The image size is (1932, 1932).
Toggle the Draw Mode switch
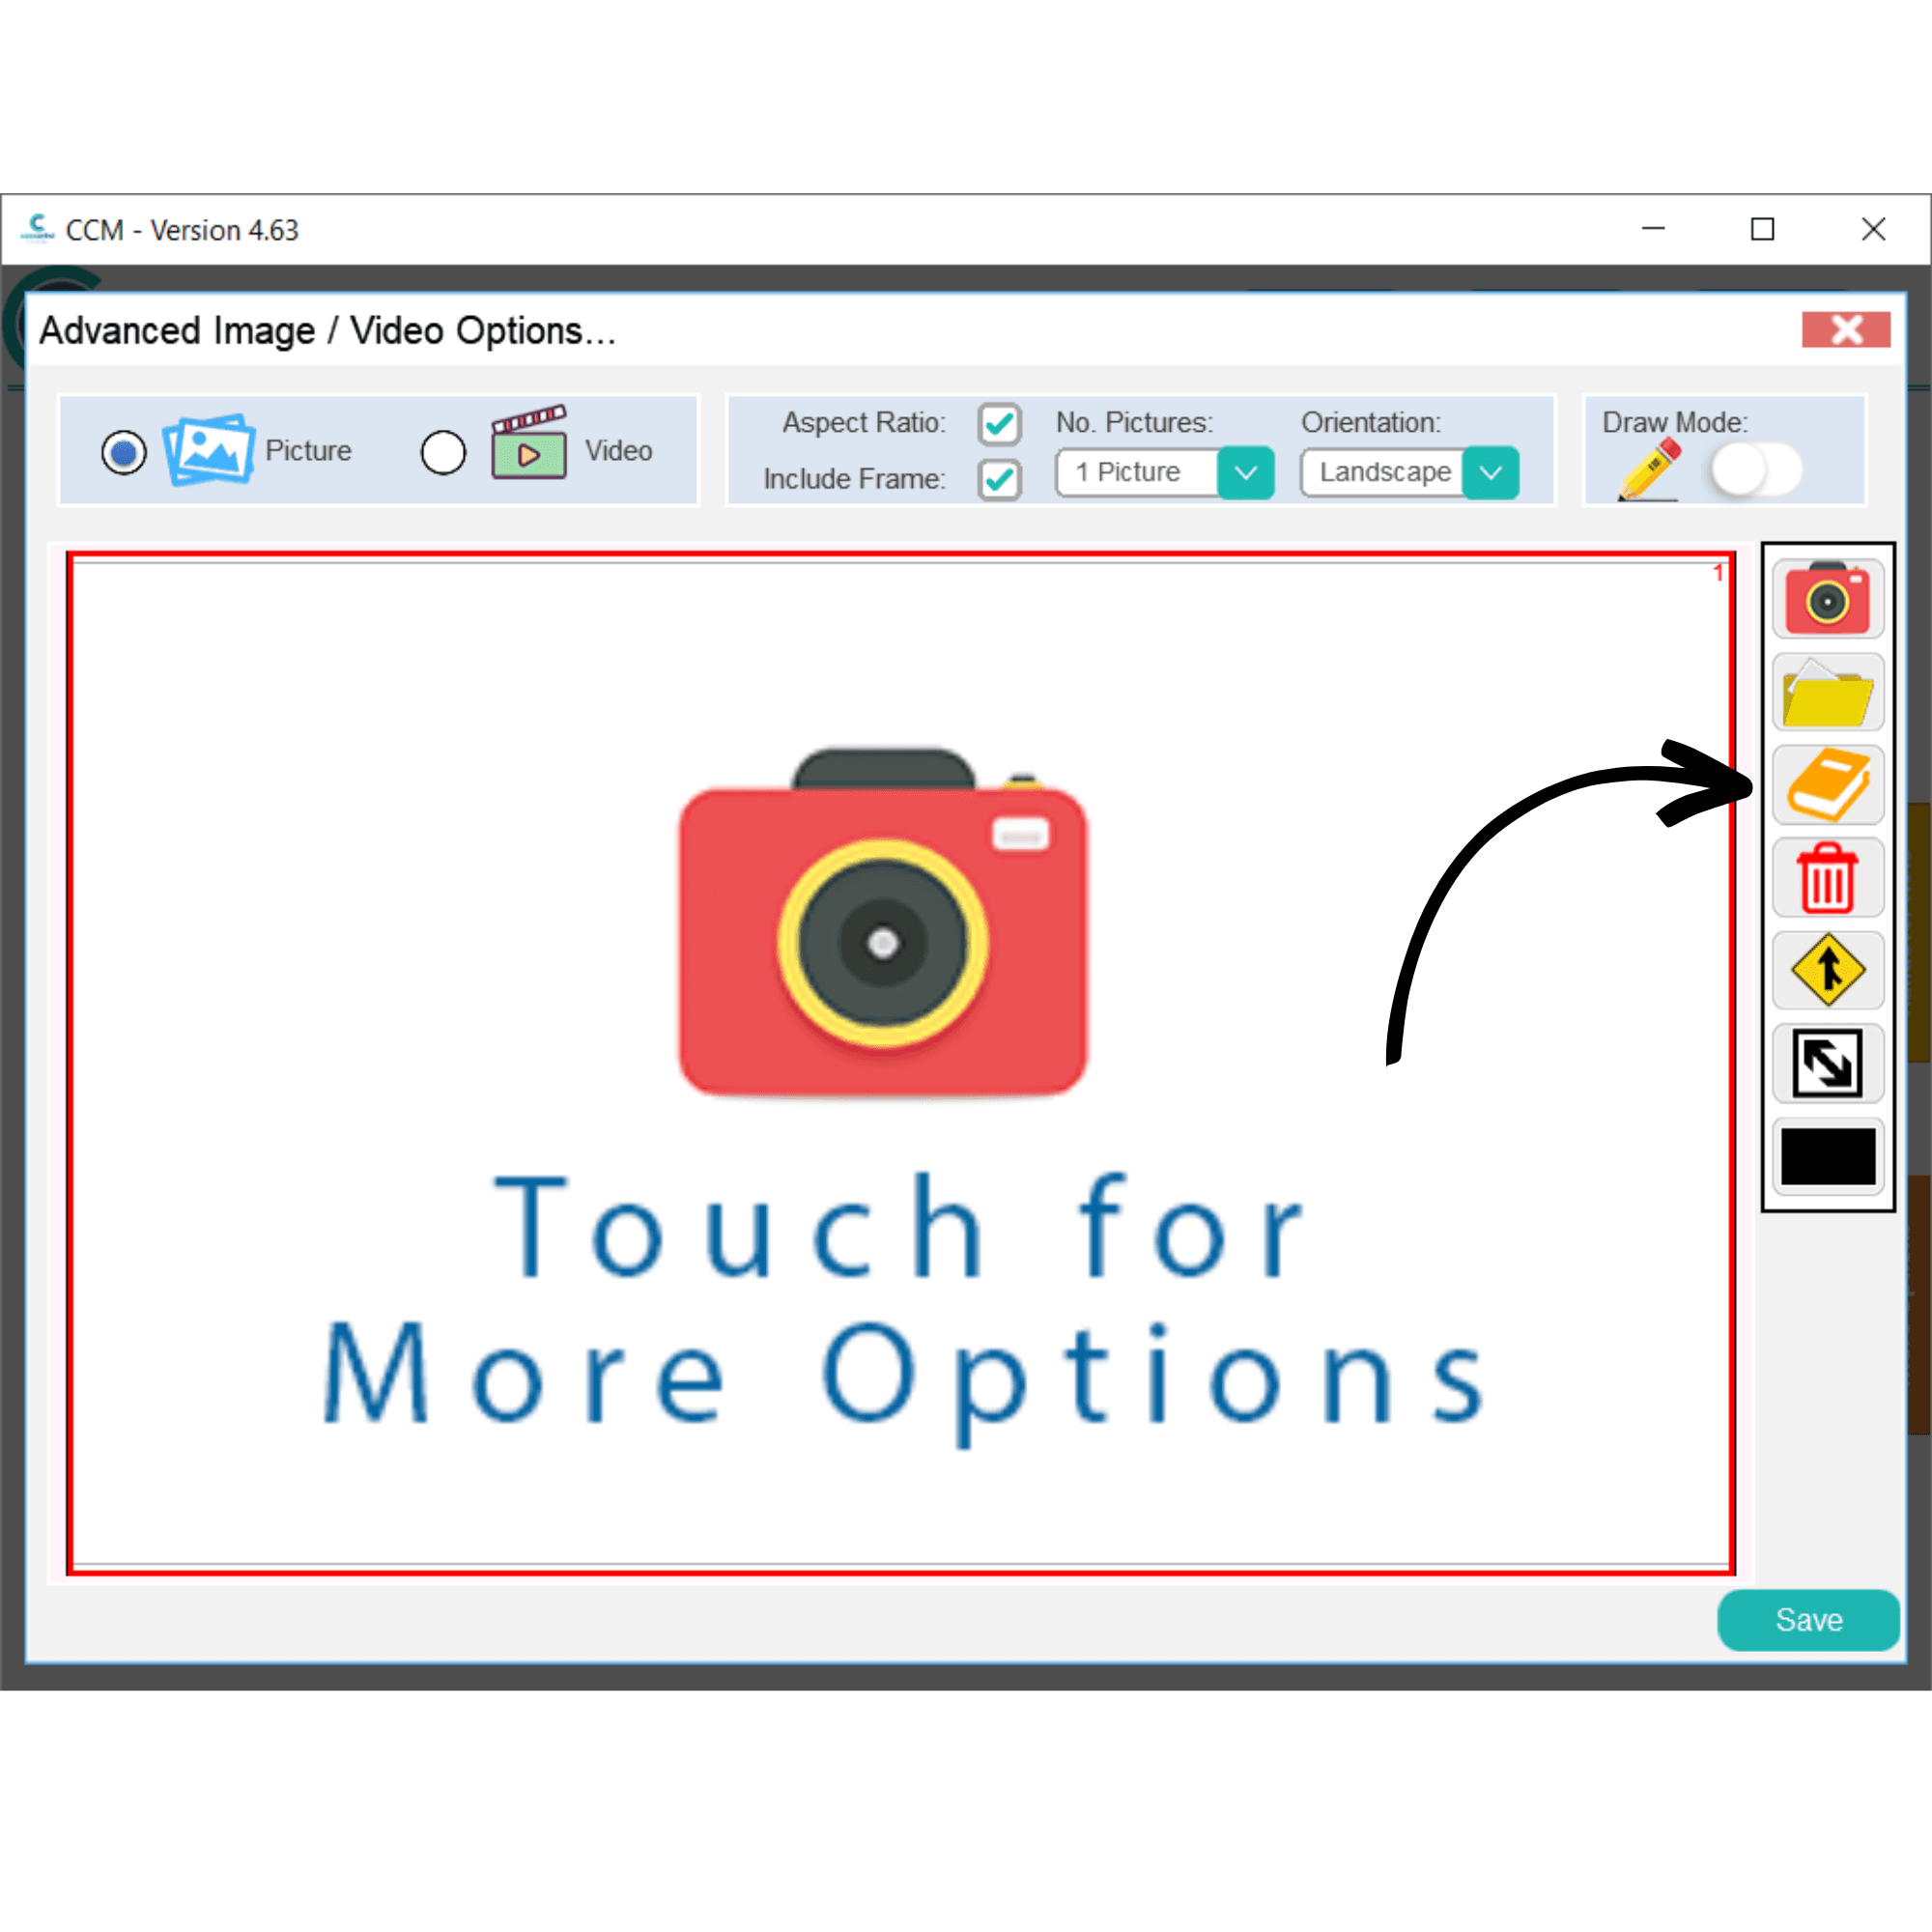click(1755, 470)
